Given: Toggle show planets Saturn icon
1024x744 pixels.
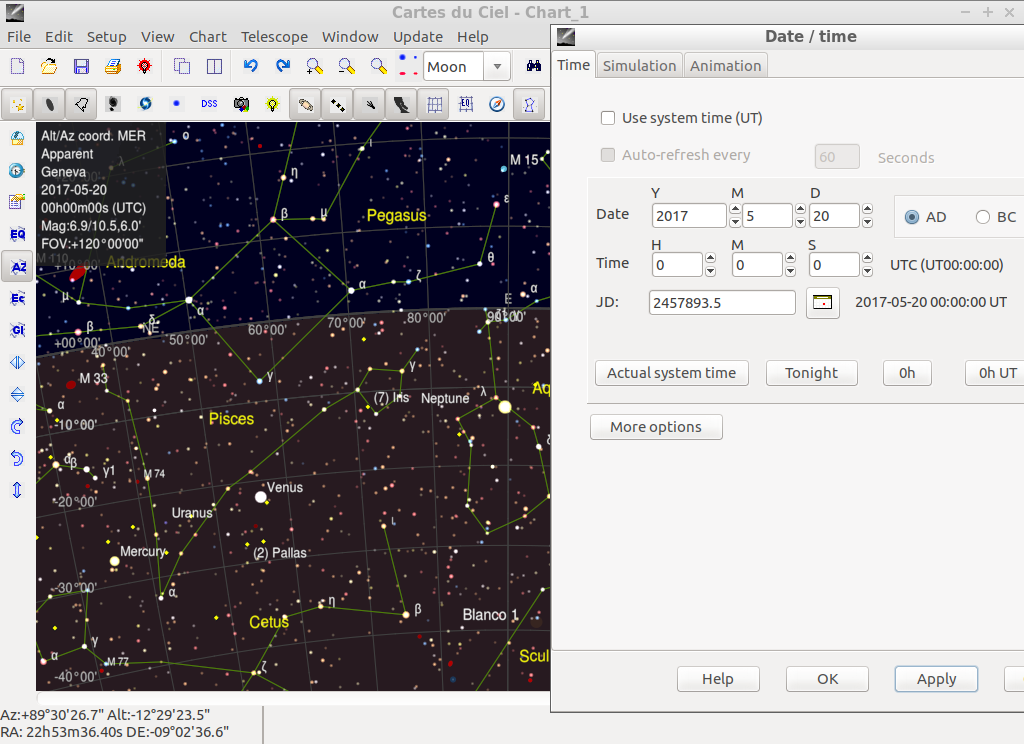Looking at the screenshot, I should pyautogui.click(x=306, y=105).
